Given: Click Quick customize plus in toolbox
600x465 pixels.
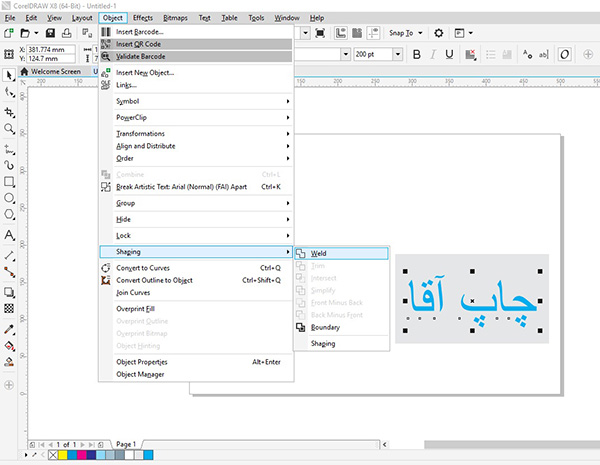Looking at the screenshot, I should coord(9,385).
